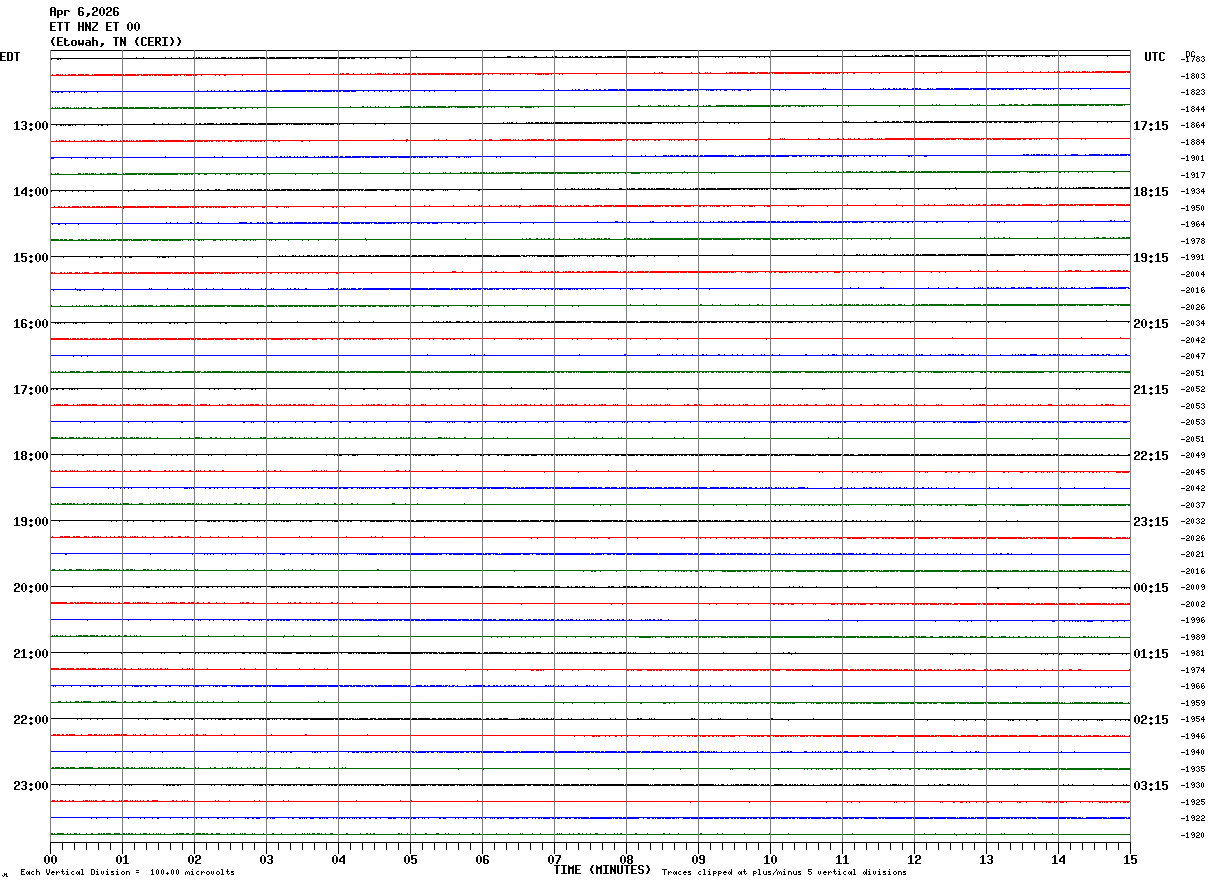1210x886 pixels.
Task: Click the Each Vertical Division = 100.00 microvolts note
Action: coord(127,873)
